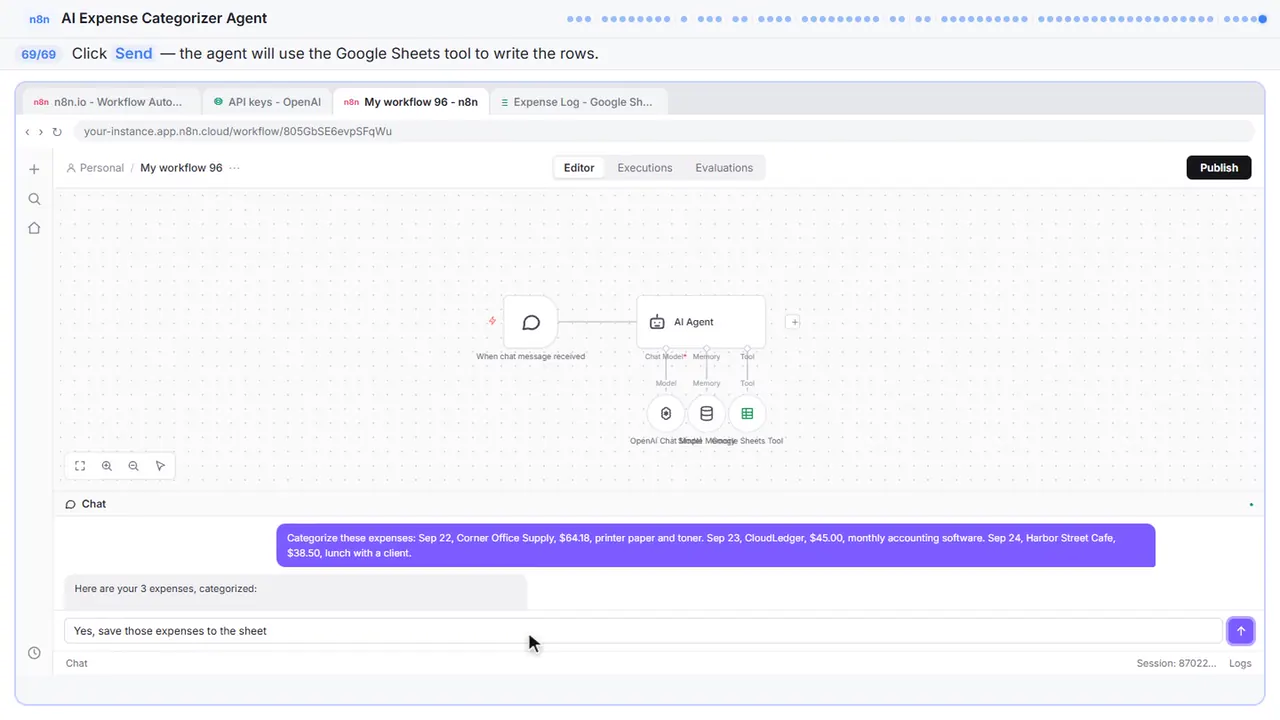
Task: Fit the workflow canvas to view
Action: click(80, 466)
